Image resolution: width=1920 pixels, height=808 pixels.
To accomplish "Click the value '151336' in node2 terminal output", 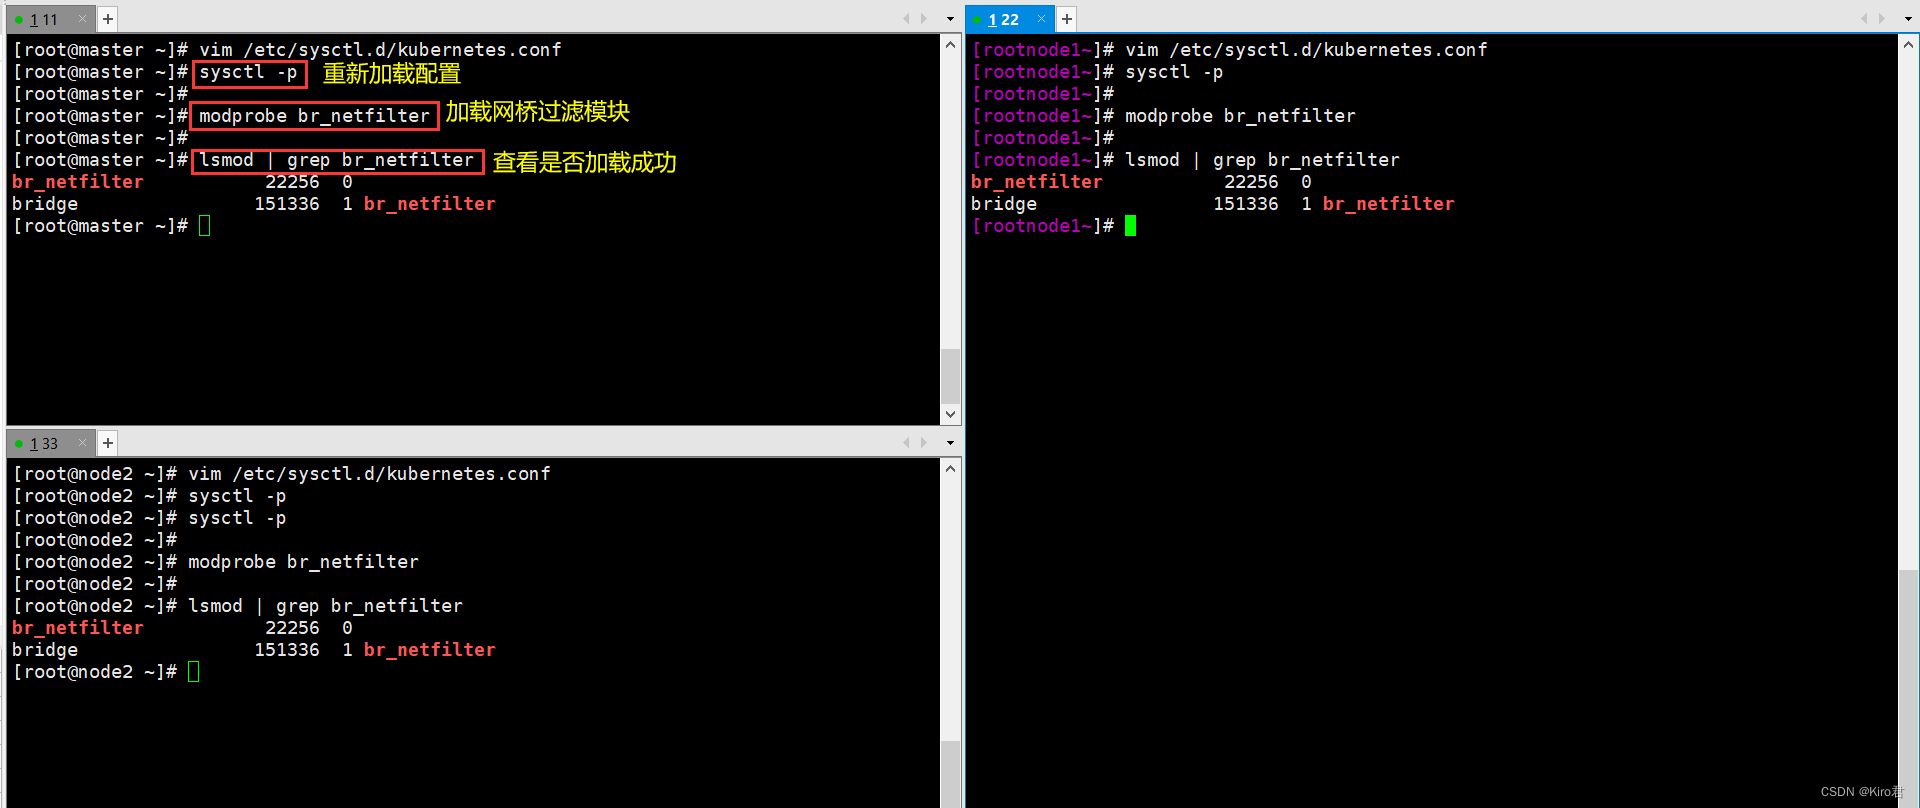I will click(287, 650).
